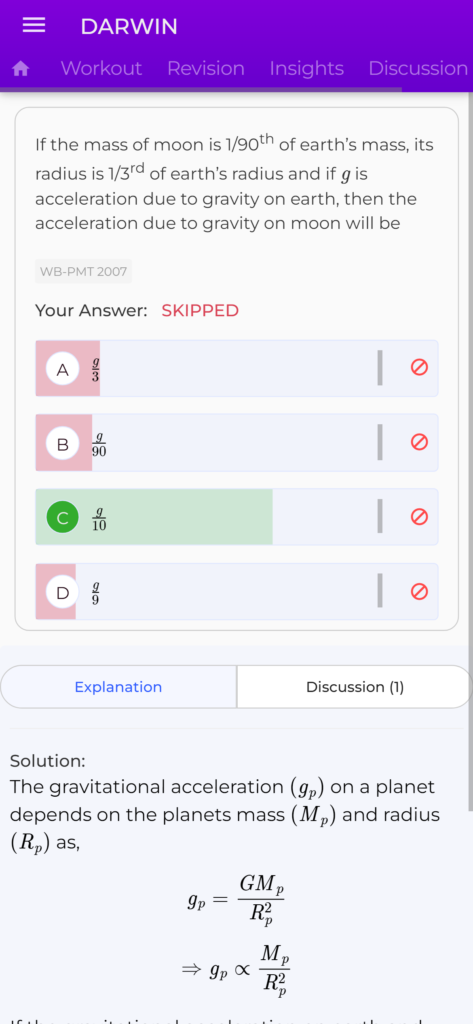Open the Revision tab
Viewport: 473px width, 1024px height.
click(206, 69)
